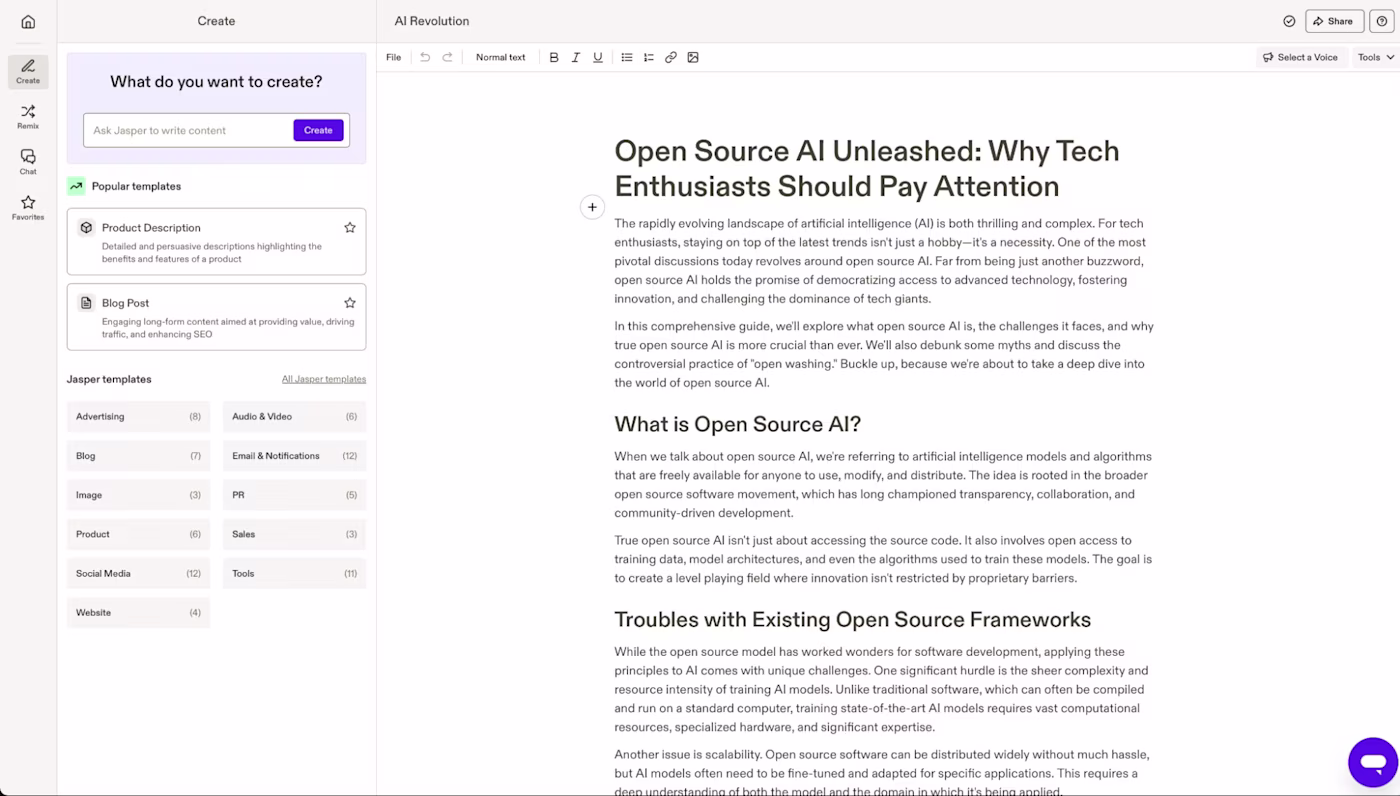Click the purple Create button

318,130
